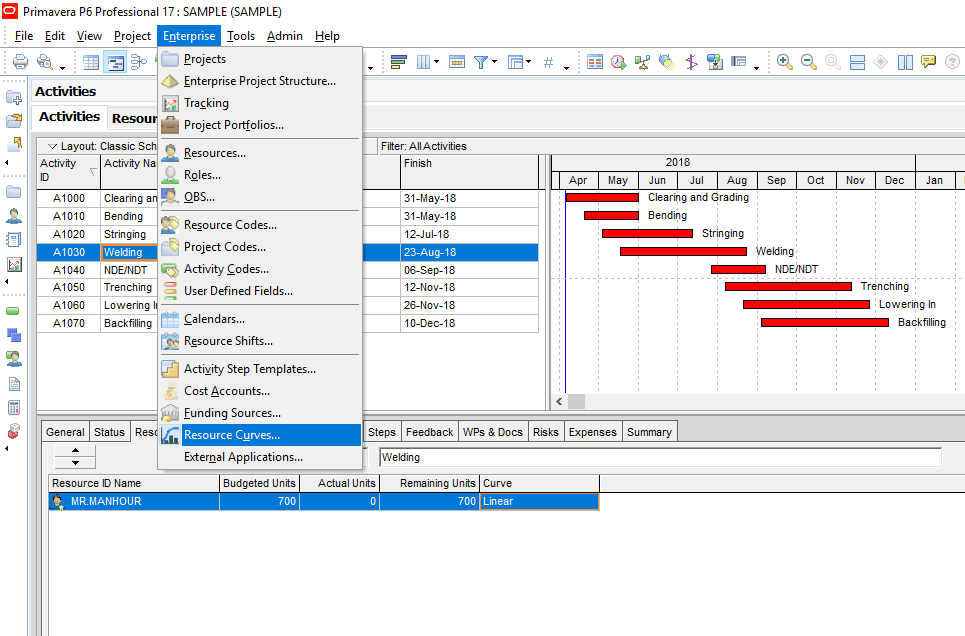Screen dimensions: 965x636
Task: Click the Activities green bar sidebar icon
Action: tap(13, 312)
